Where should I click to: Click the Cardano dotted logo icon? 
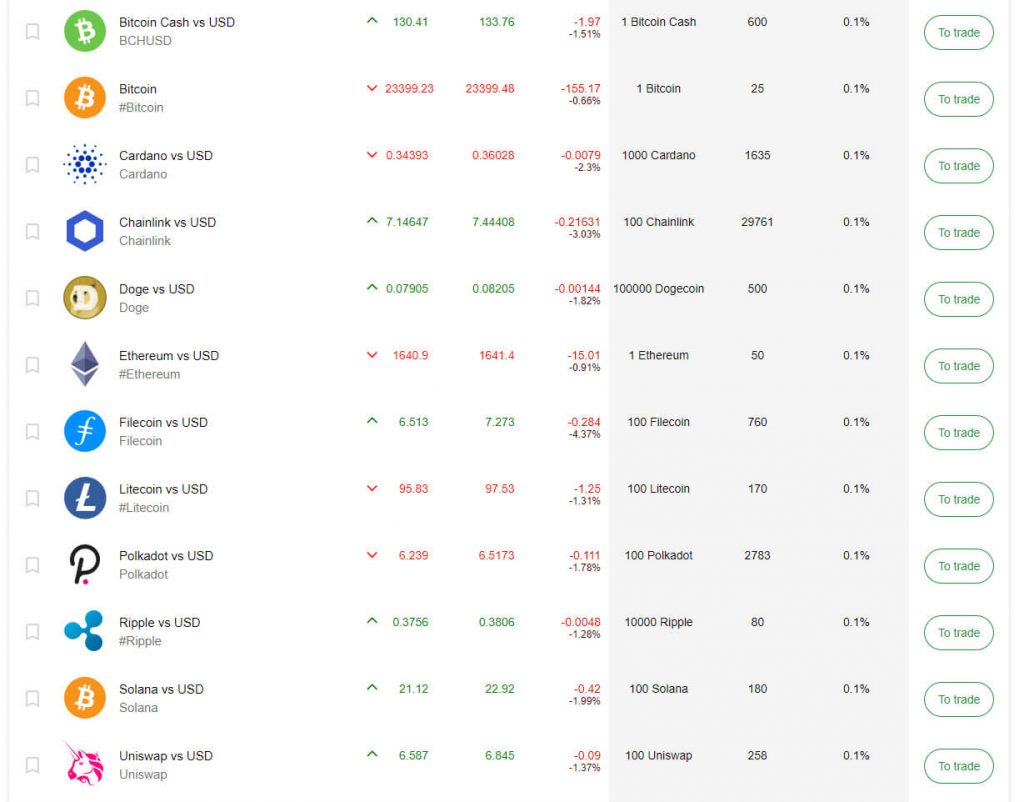click(85, 165)
